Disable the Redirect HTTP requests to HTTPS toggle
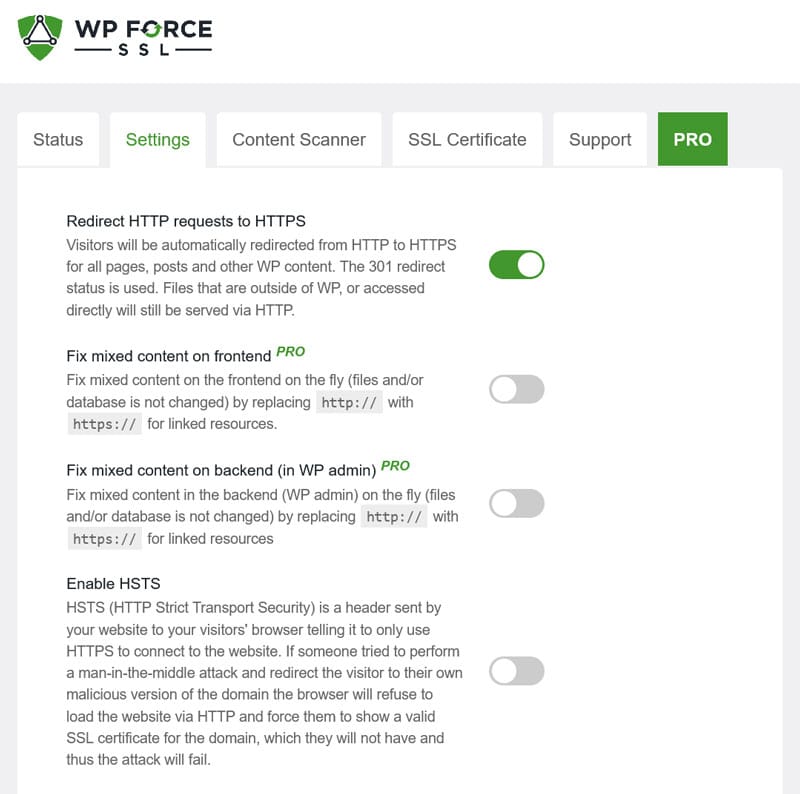This screenshot has height=794, width=800. [515, 264]
